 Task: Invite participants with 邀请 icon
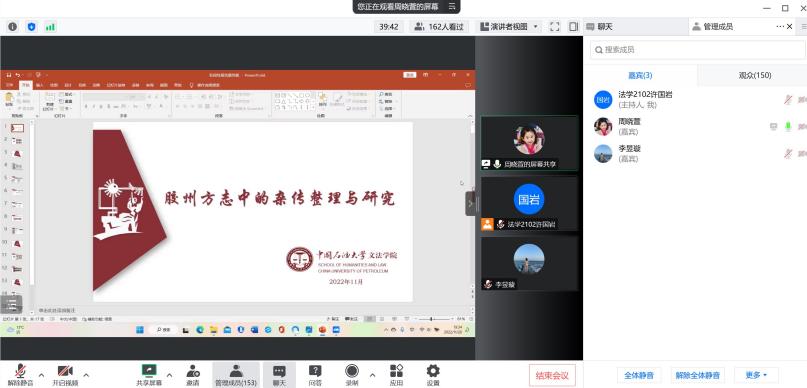click(x=193, y=375)
